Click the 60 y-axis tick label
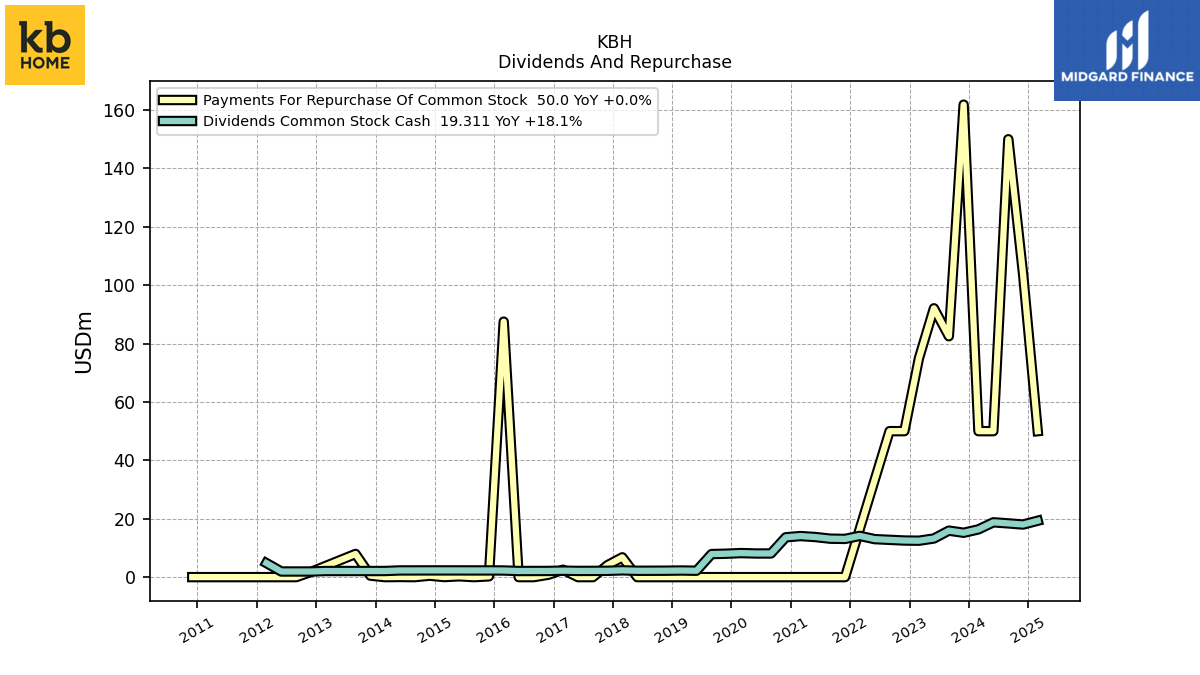 (x=126, y=402)
